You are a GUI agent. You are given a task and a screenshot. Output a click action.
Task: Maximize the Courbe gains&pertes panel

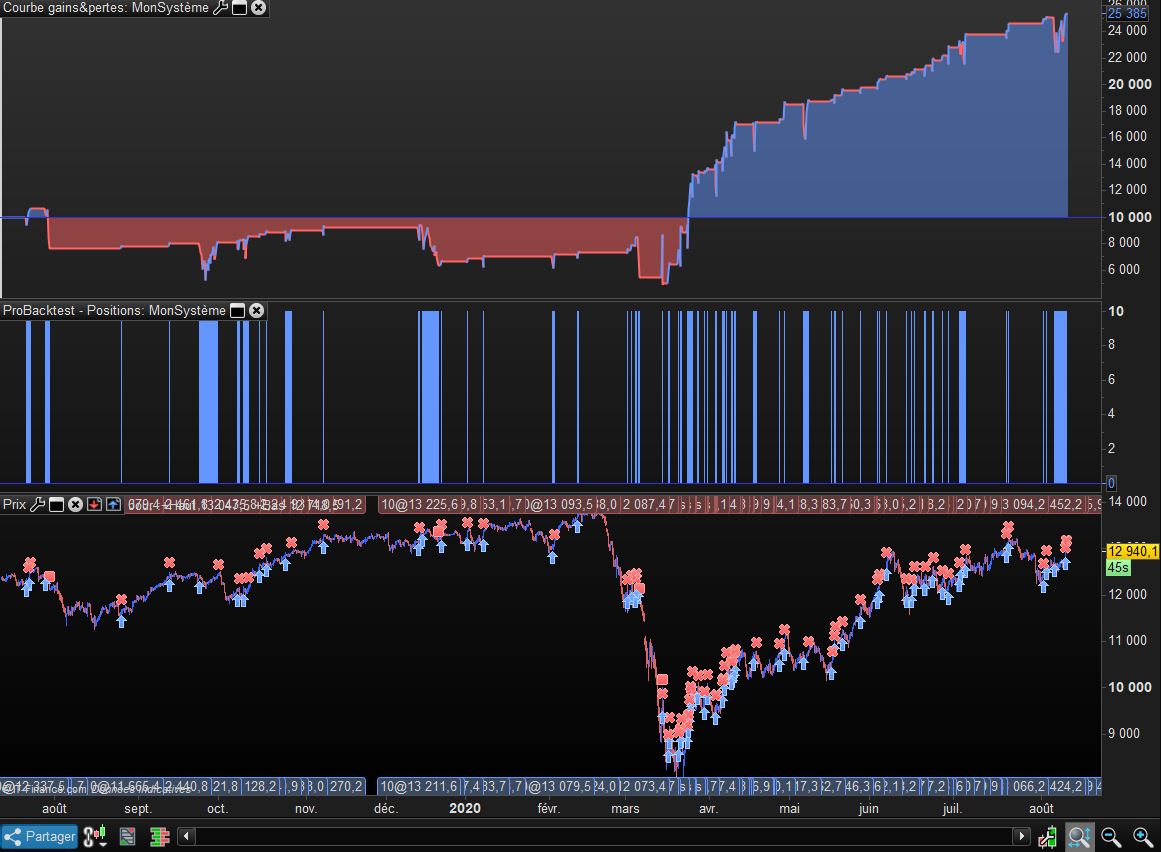tap(239, 8)
